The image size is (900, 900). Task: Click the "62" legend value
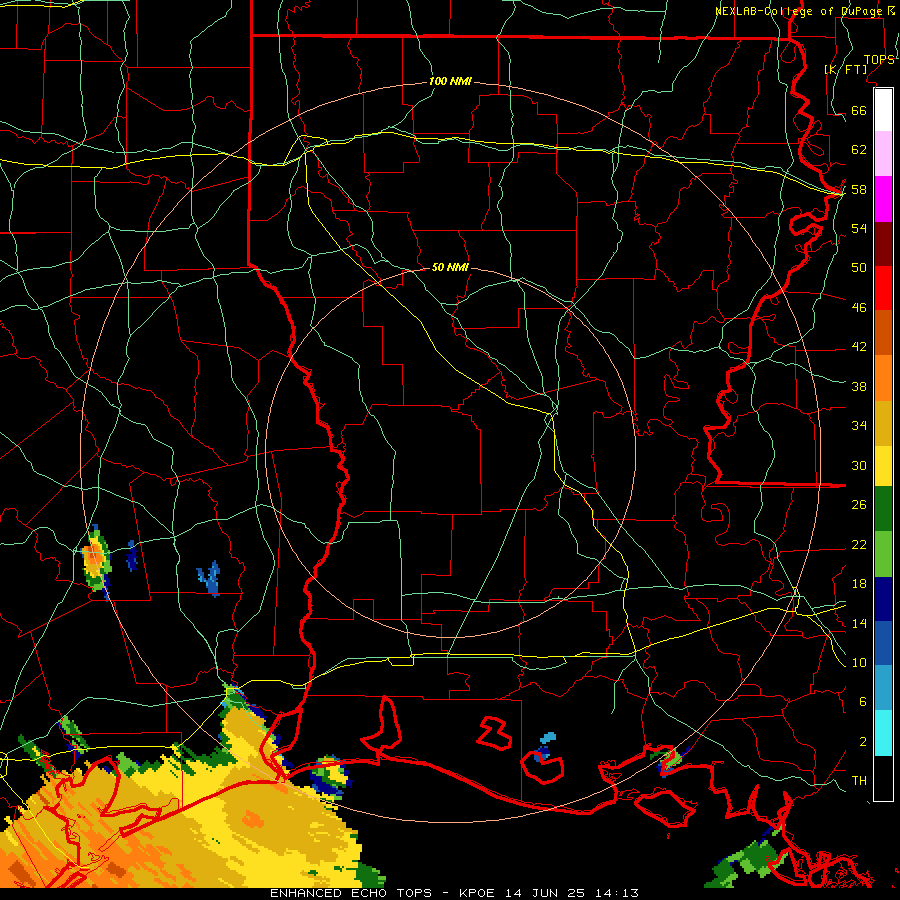click(x=859, y=150)
